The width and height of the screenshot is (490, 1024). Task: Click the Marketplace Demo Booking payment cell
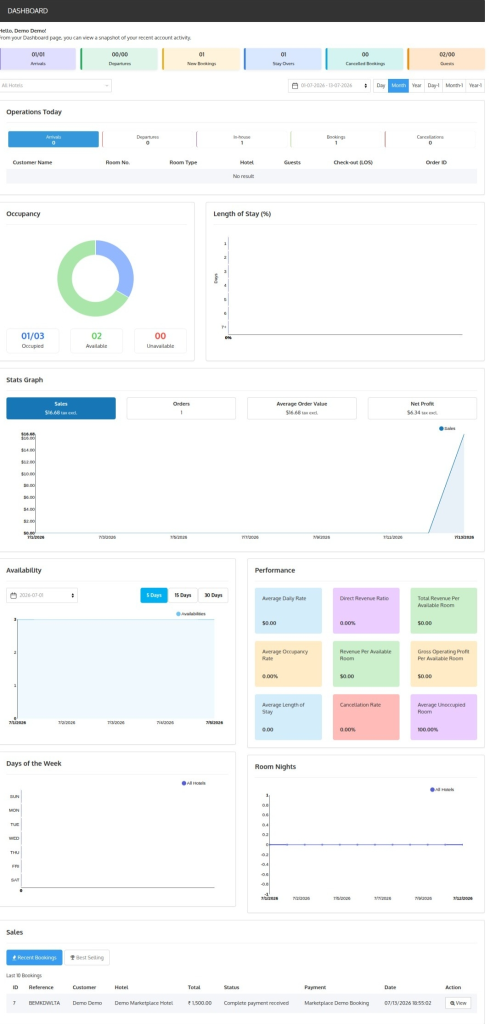[336, 1002]
